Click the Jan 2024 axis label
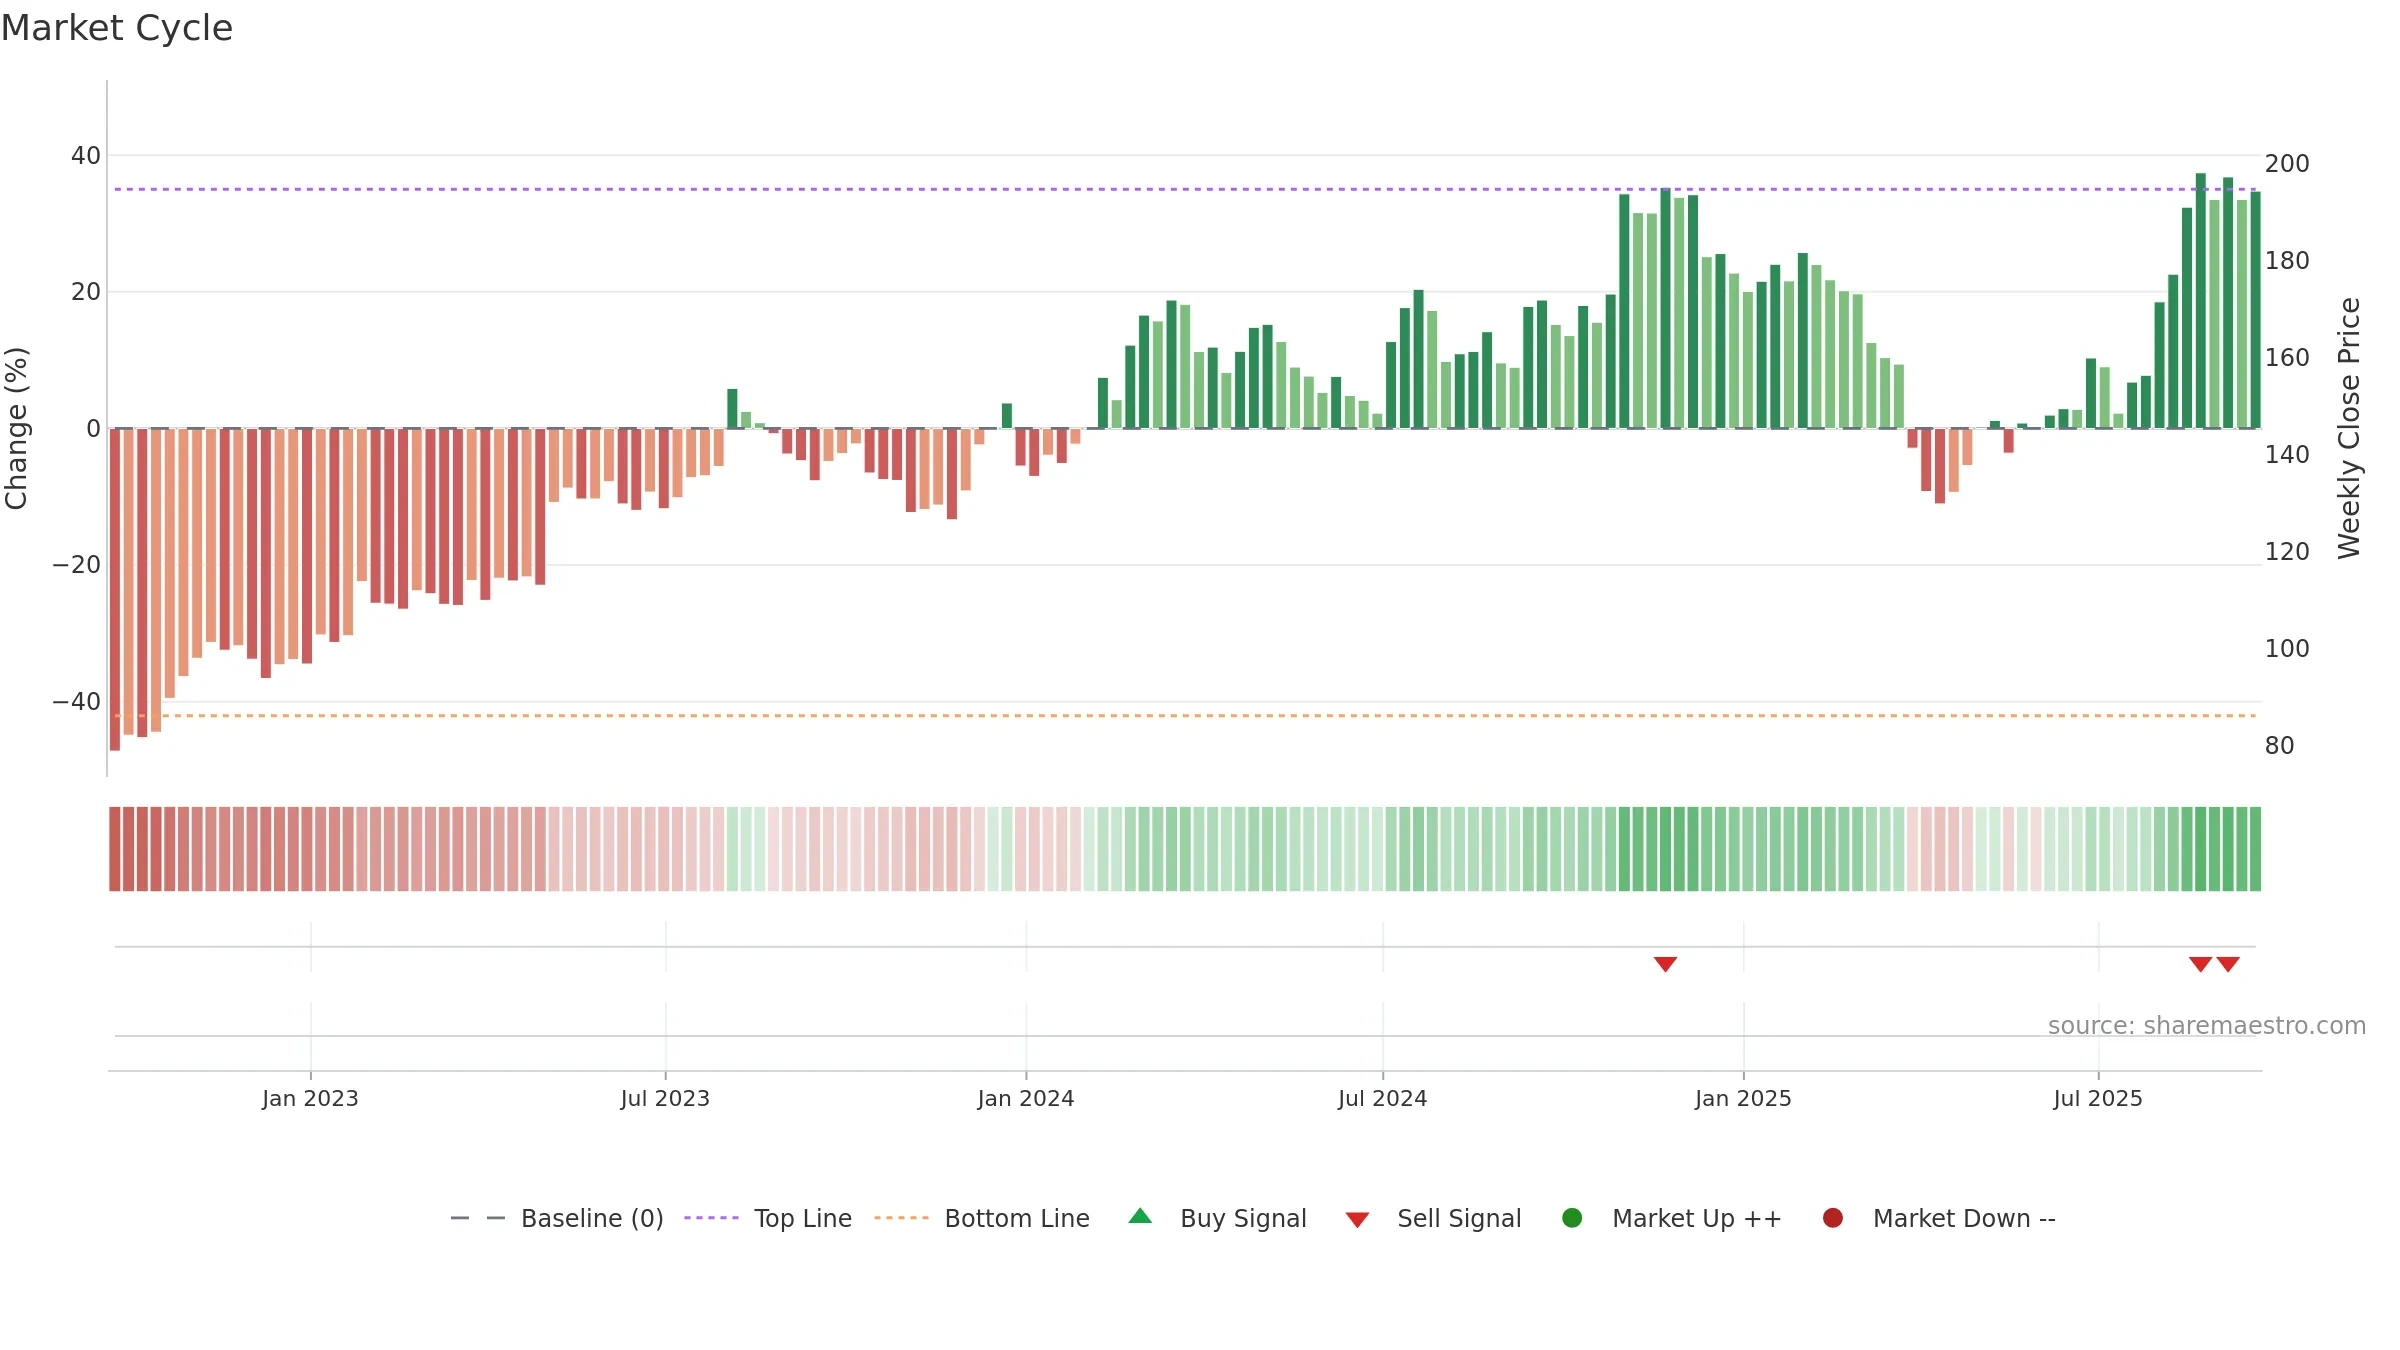2400x1350 pixels. pyautogui.click(x=1026, y=1098)
